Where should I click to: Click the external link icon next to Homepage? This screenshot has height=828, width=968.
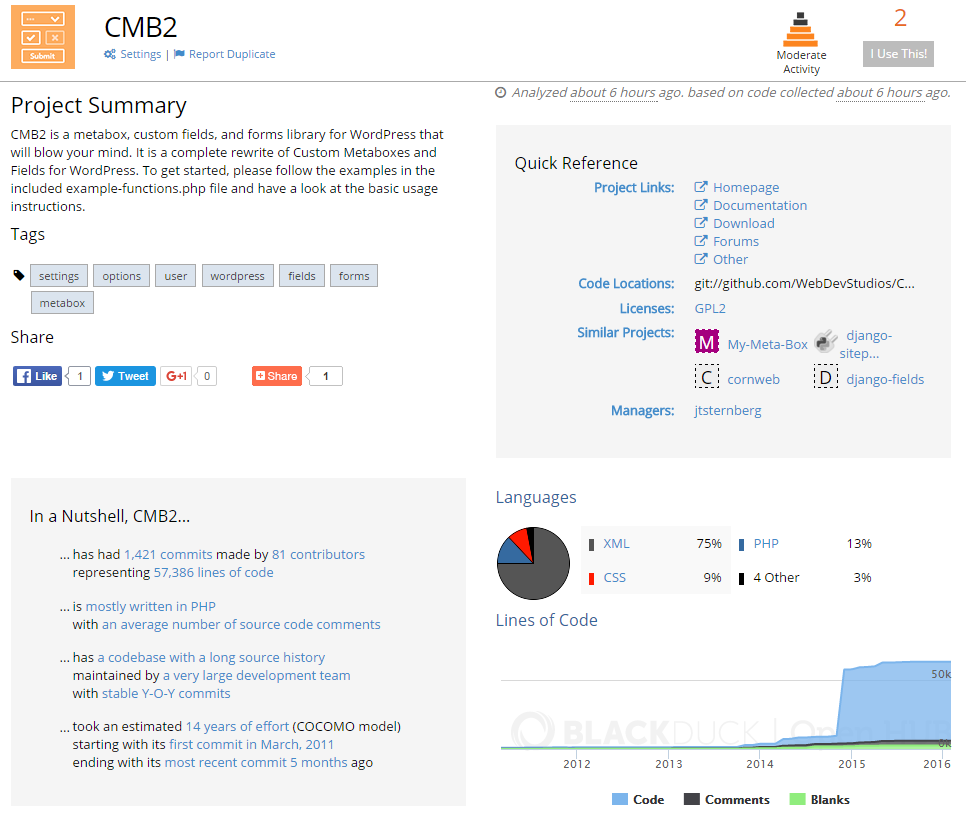[x=701, y=186]
